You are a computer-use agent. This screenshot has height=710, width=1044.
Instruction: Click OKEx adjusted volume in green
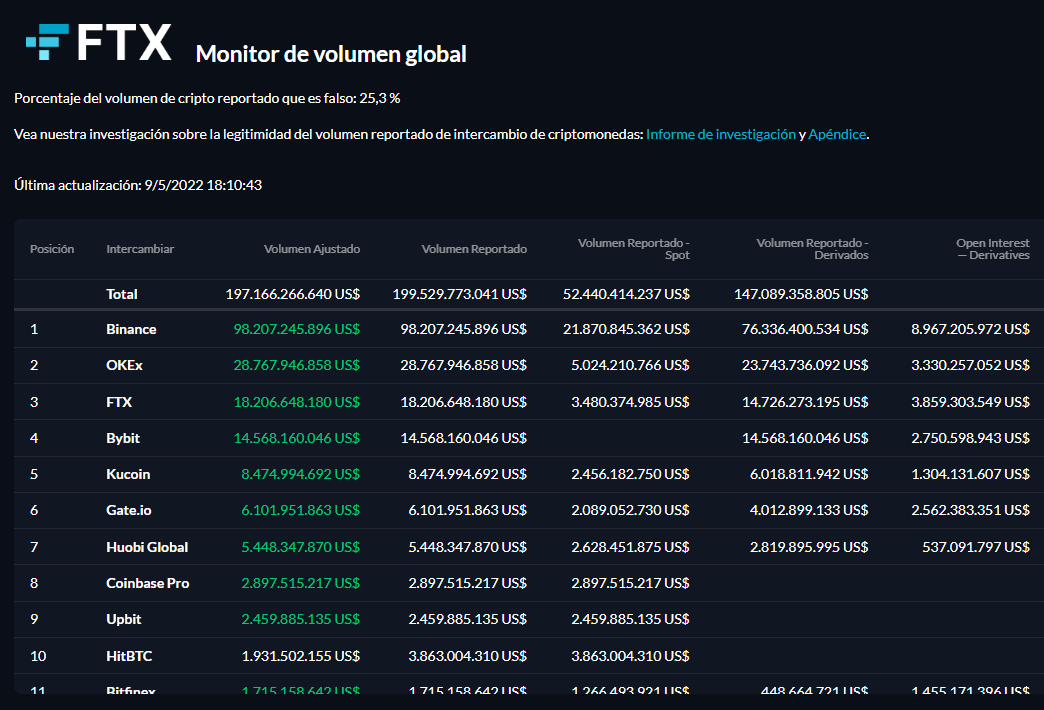click(x=296, y=365)
